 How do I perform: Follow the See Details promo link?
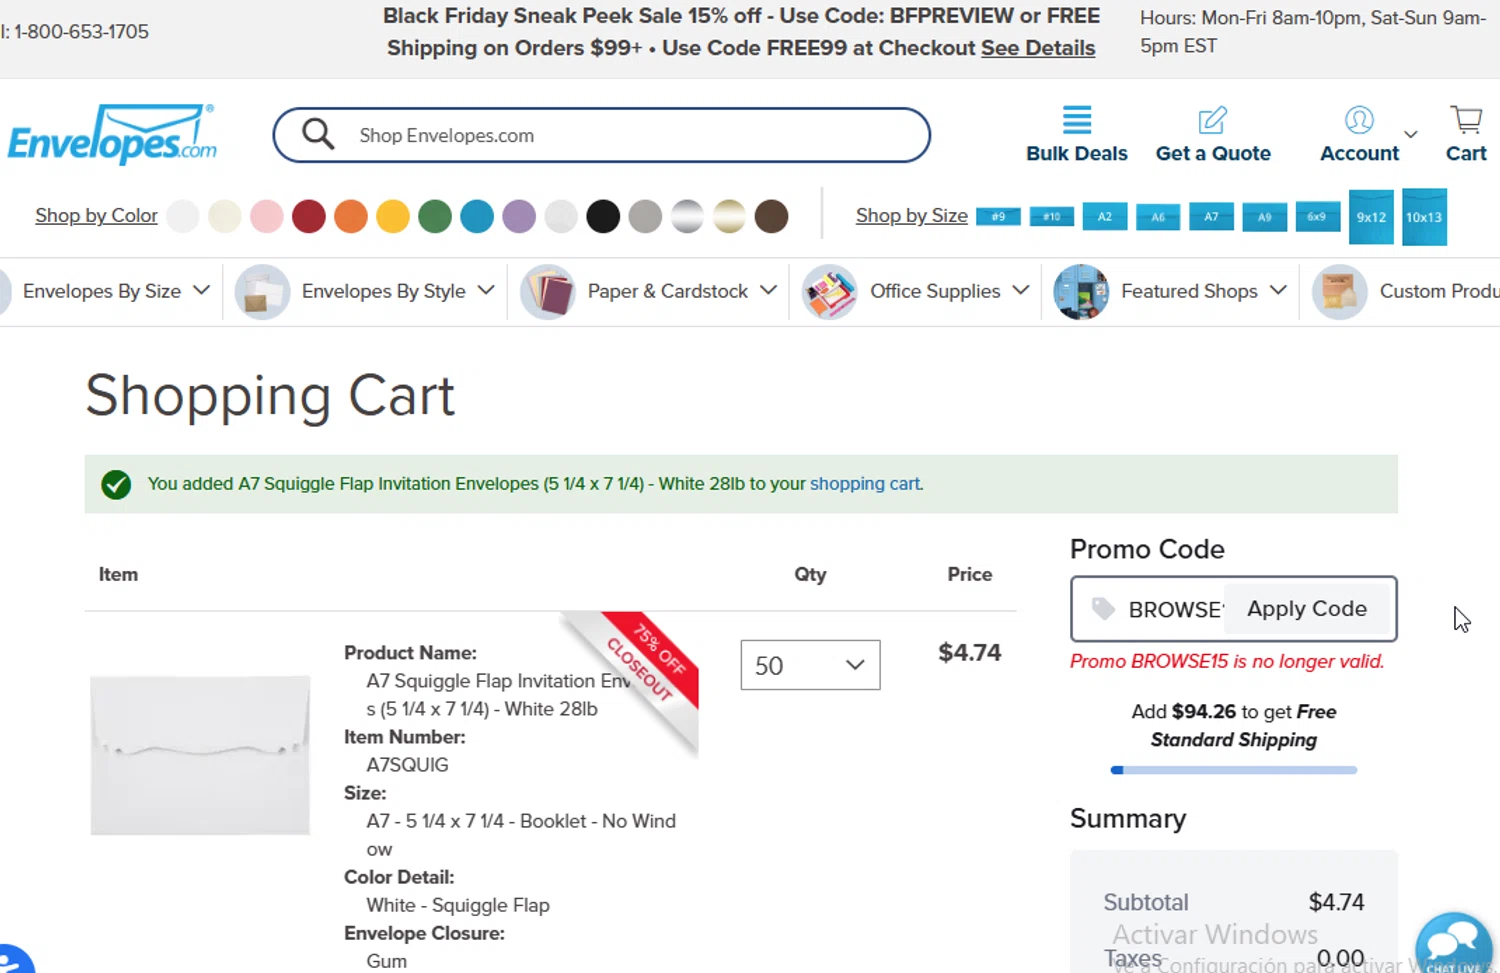coord(1037,48)
